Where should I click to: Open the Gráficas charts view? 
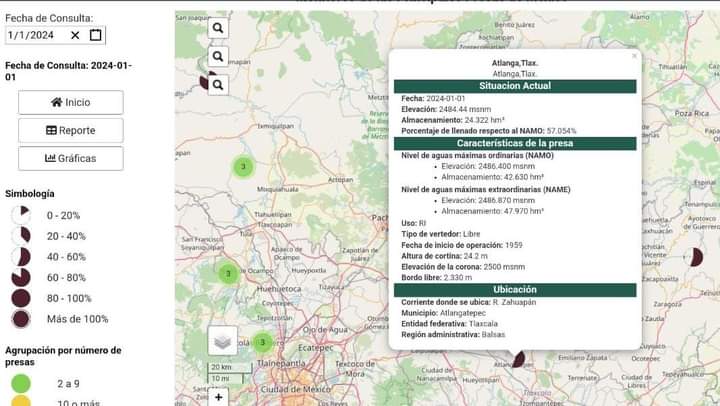[x=70, y=158]
